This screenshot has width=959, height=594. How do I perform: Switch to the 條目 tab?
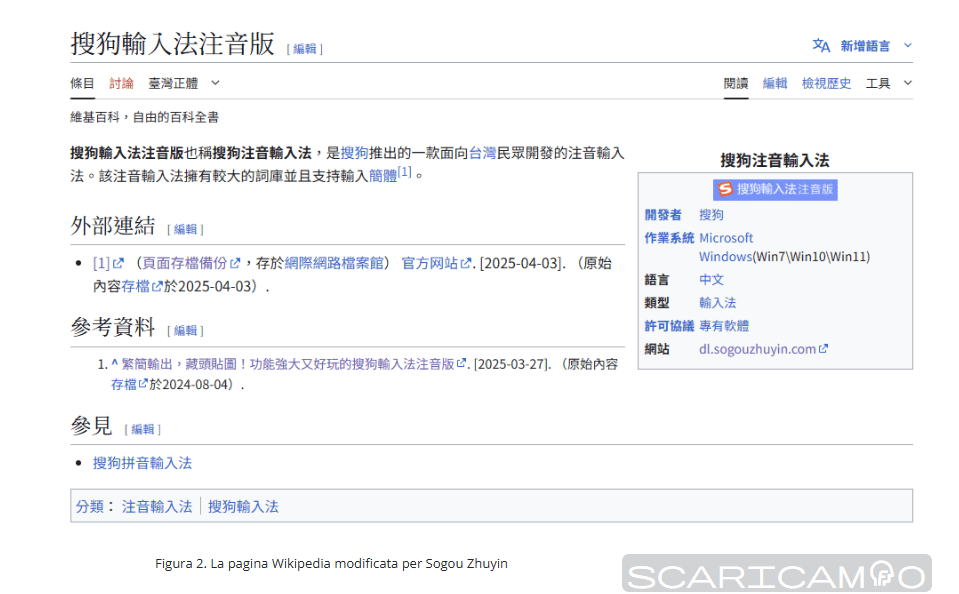(x=83, y=83)
